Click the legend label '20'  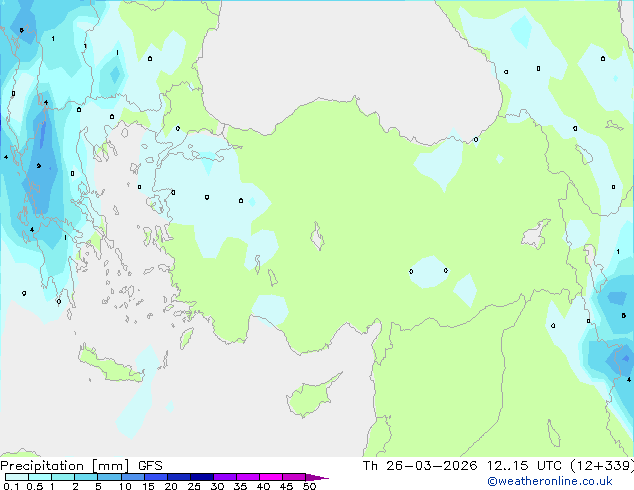click(x=171, y=486)
